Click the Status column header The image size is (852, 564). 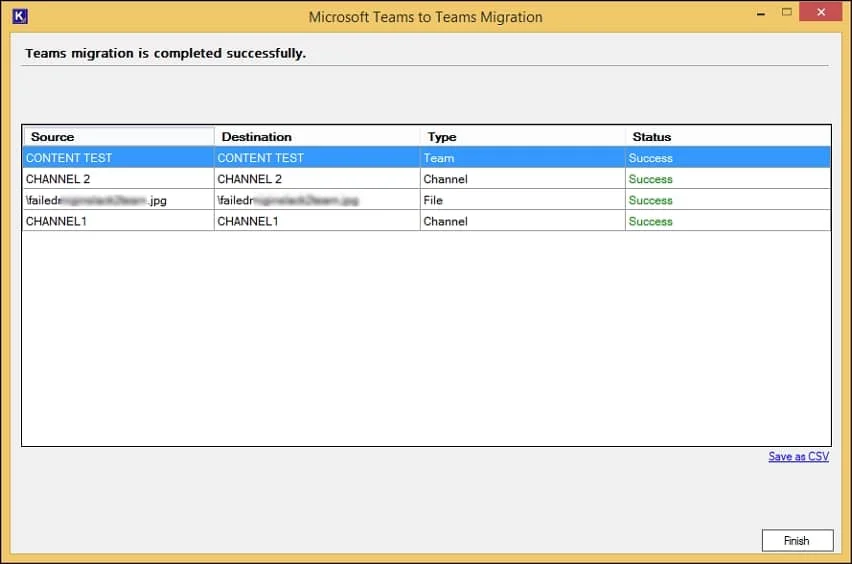point(728,136)
